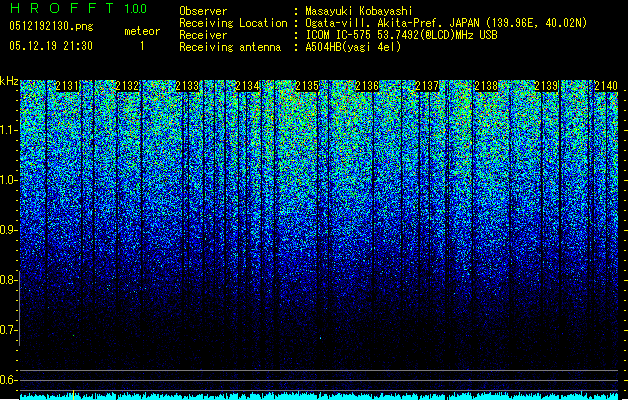The width and height of the screenshot is (629, 400).
Task: Click the 2135 time marker
Action: coord(307,86)
